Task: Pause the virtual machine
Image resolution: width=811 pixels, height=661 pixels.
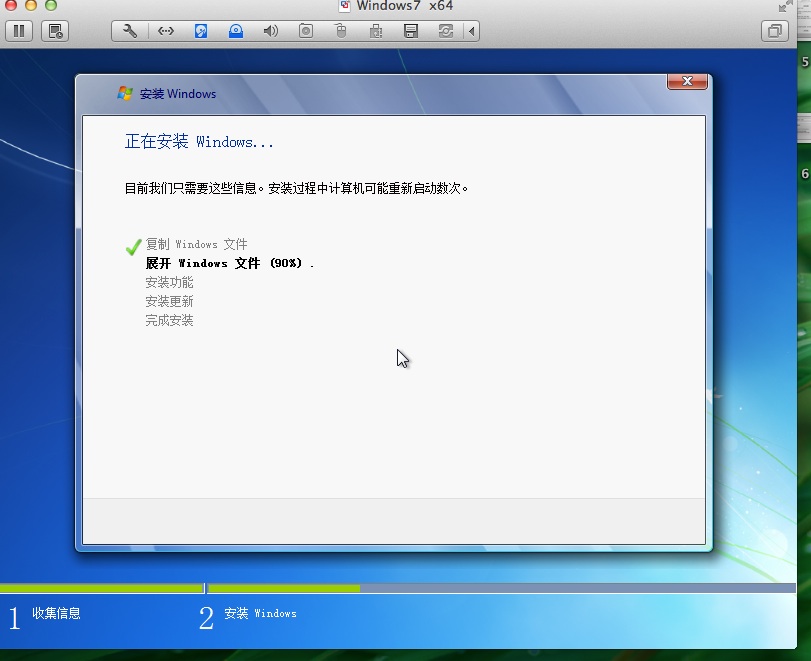Action: 19,31
